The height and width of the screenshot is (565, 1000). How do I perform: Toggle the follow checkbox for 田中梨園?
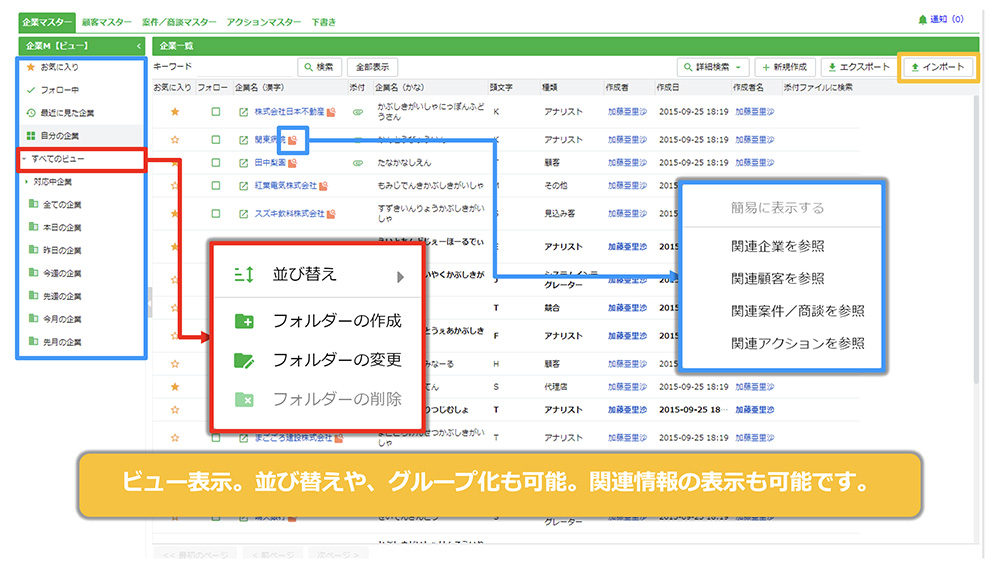216,162
